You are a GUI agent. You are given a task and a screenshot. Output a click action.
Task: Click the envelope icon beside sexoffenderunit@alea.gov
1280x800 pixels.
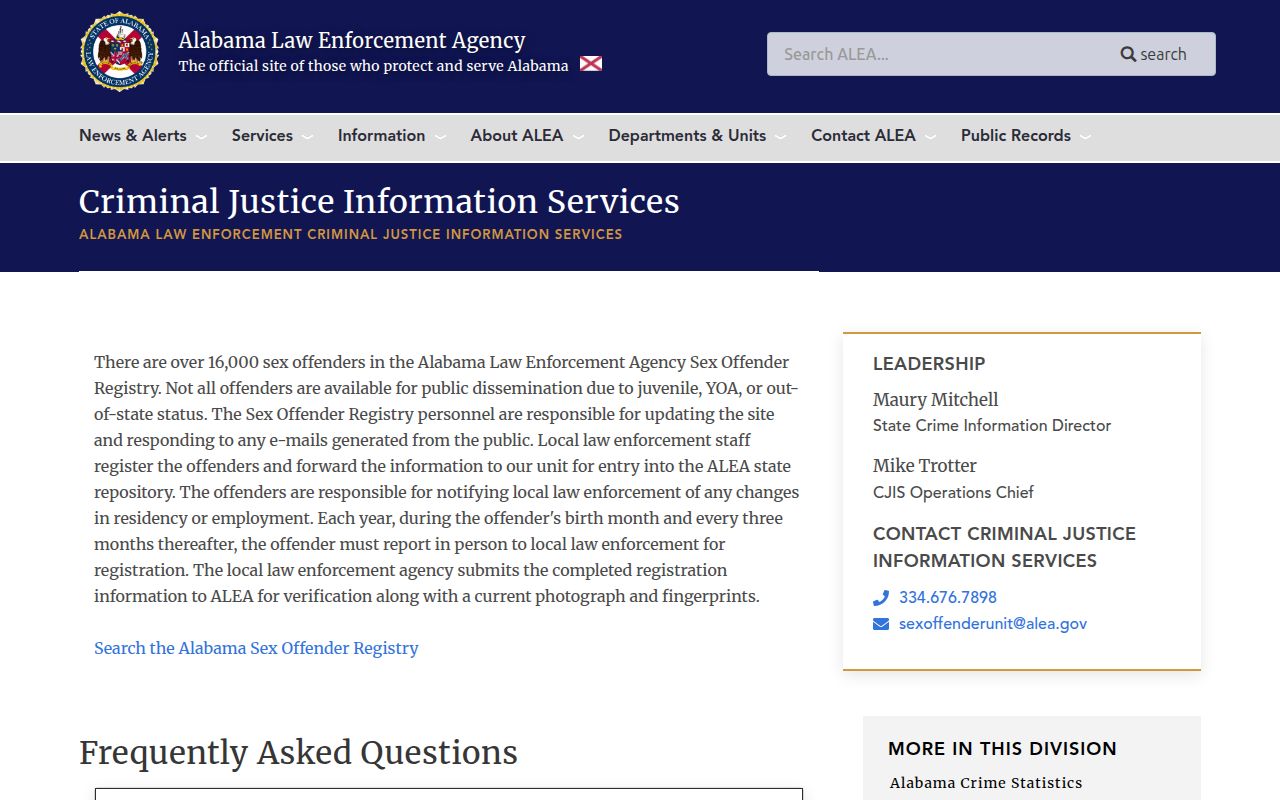pyautogui.click(x=881, y=623)
